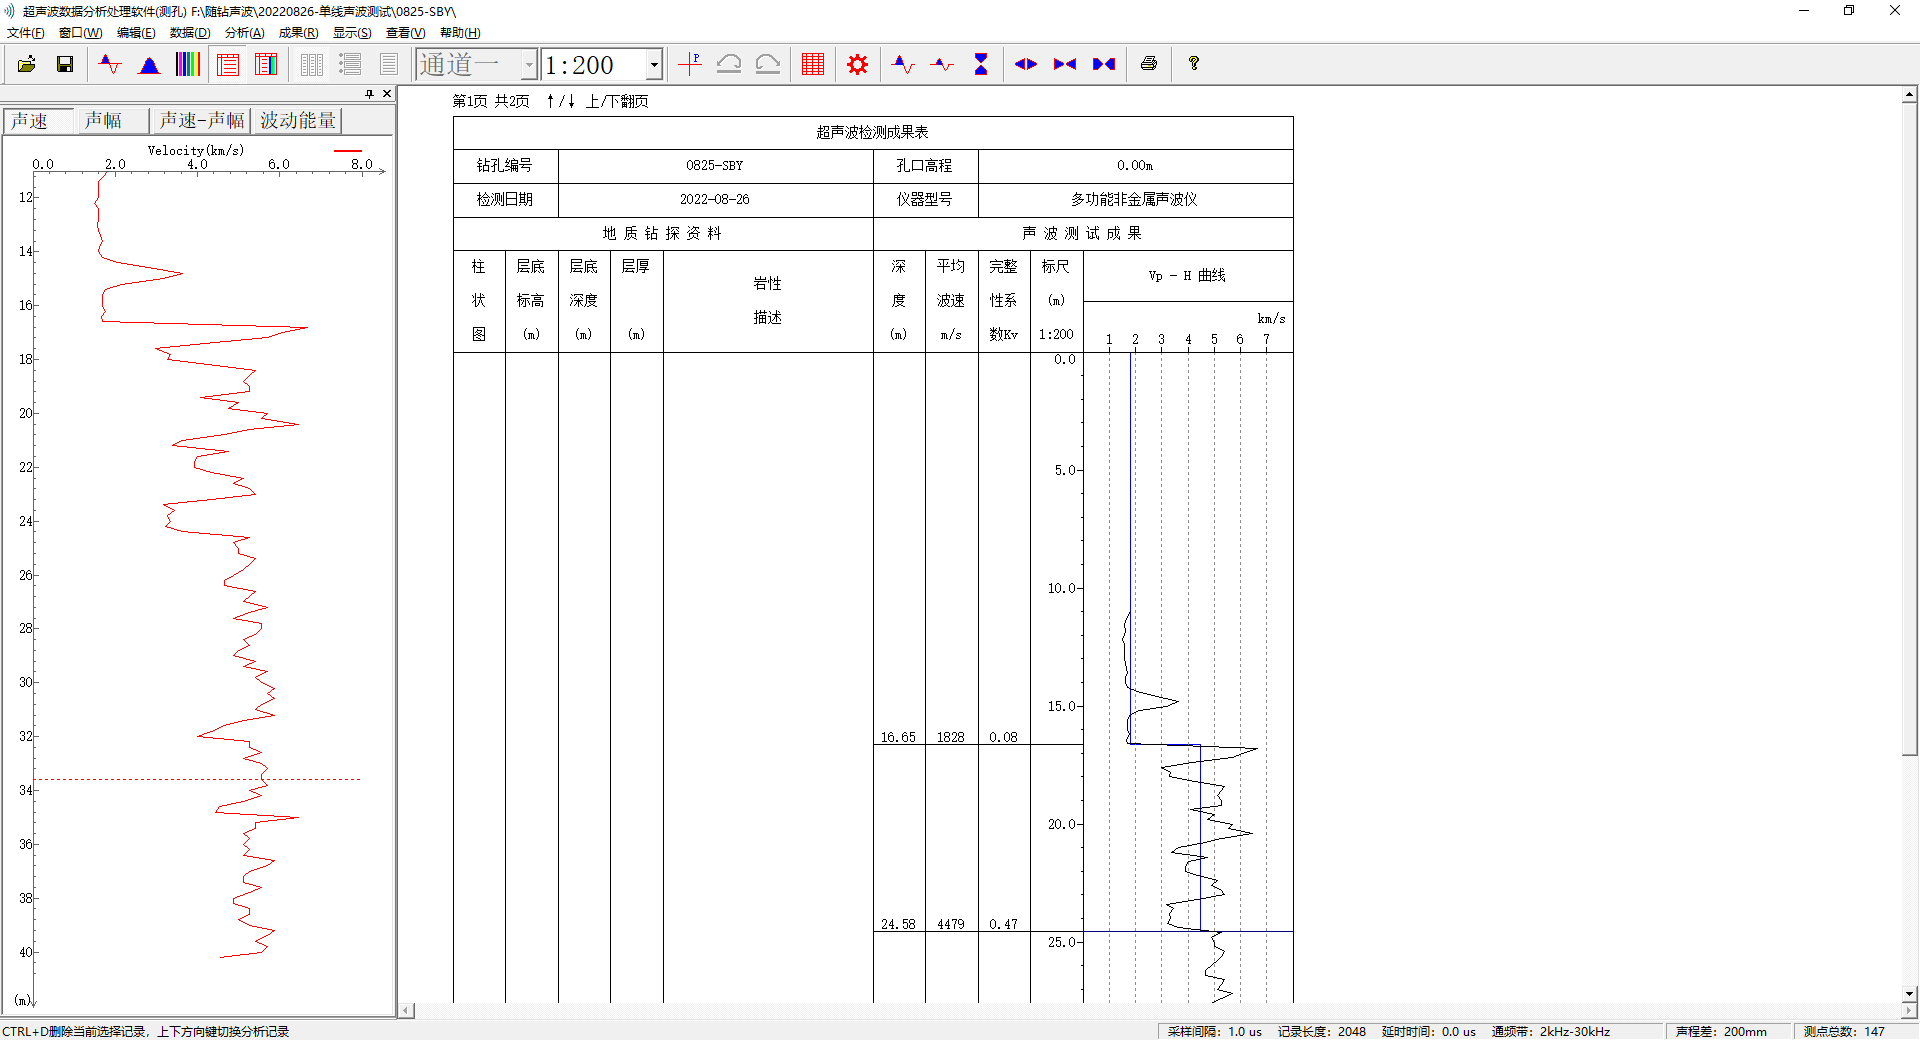Close the left curve panel
This screenshot has width=1920, height=1040.
[x=387, y=94]
